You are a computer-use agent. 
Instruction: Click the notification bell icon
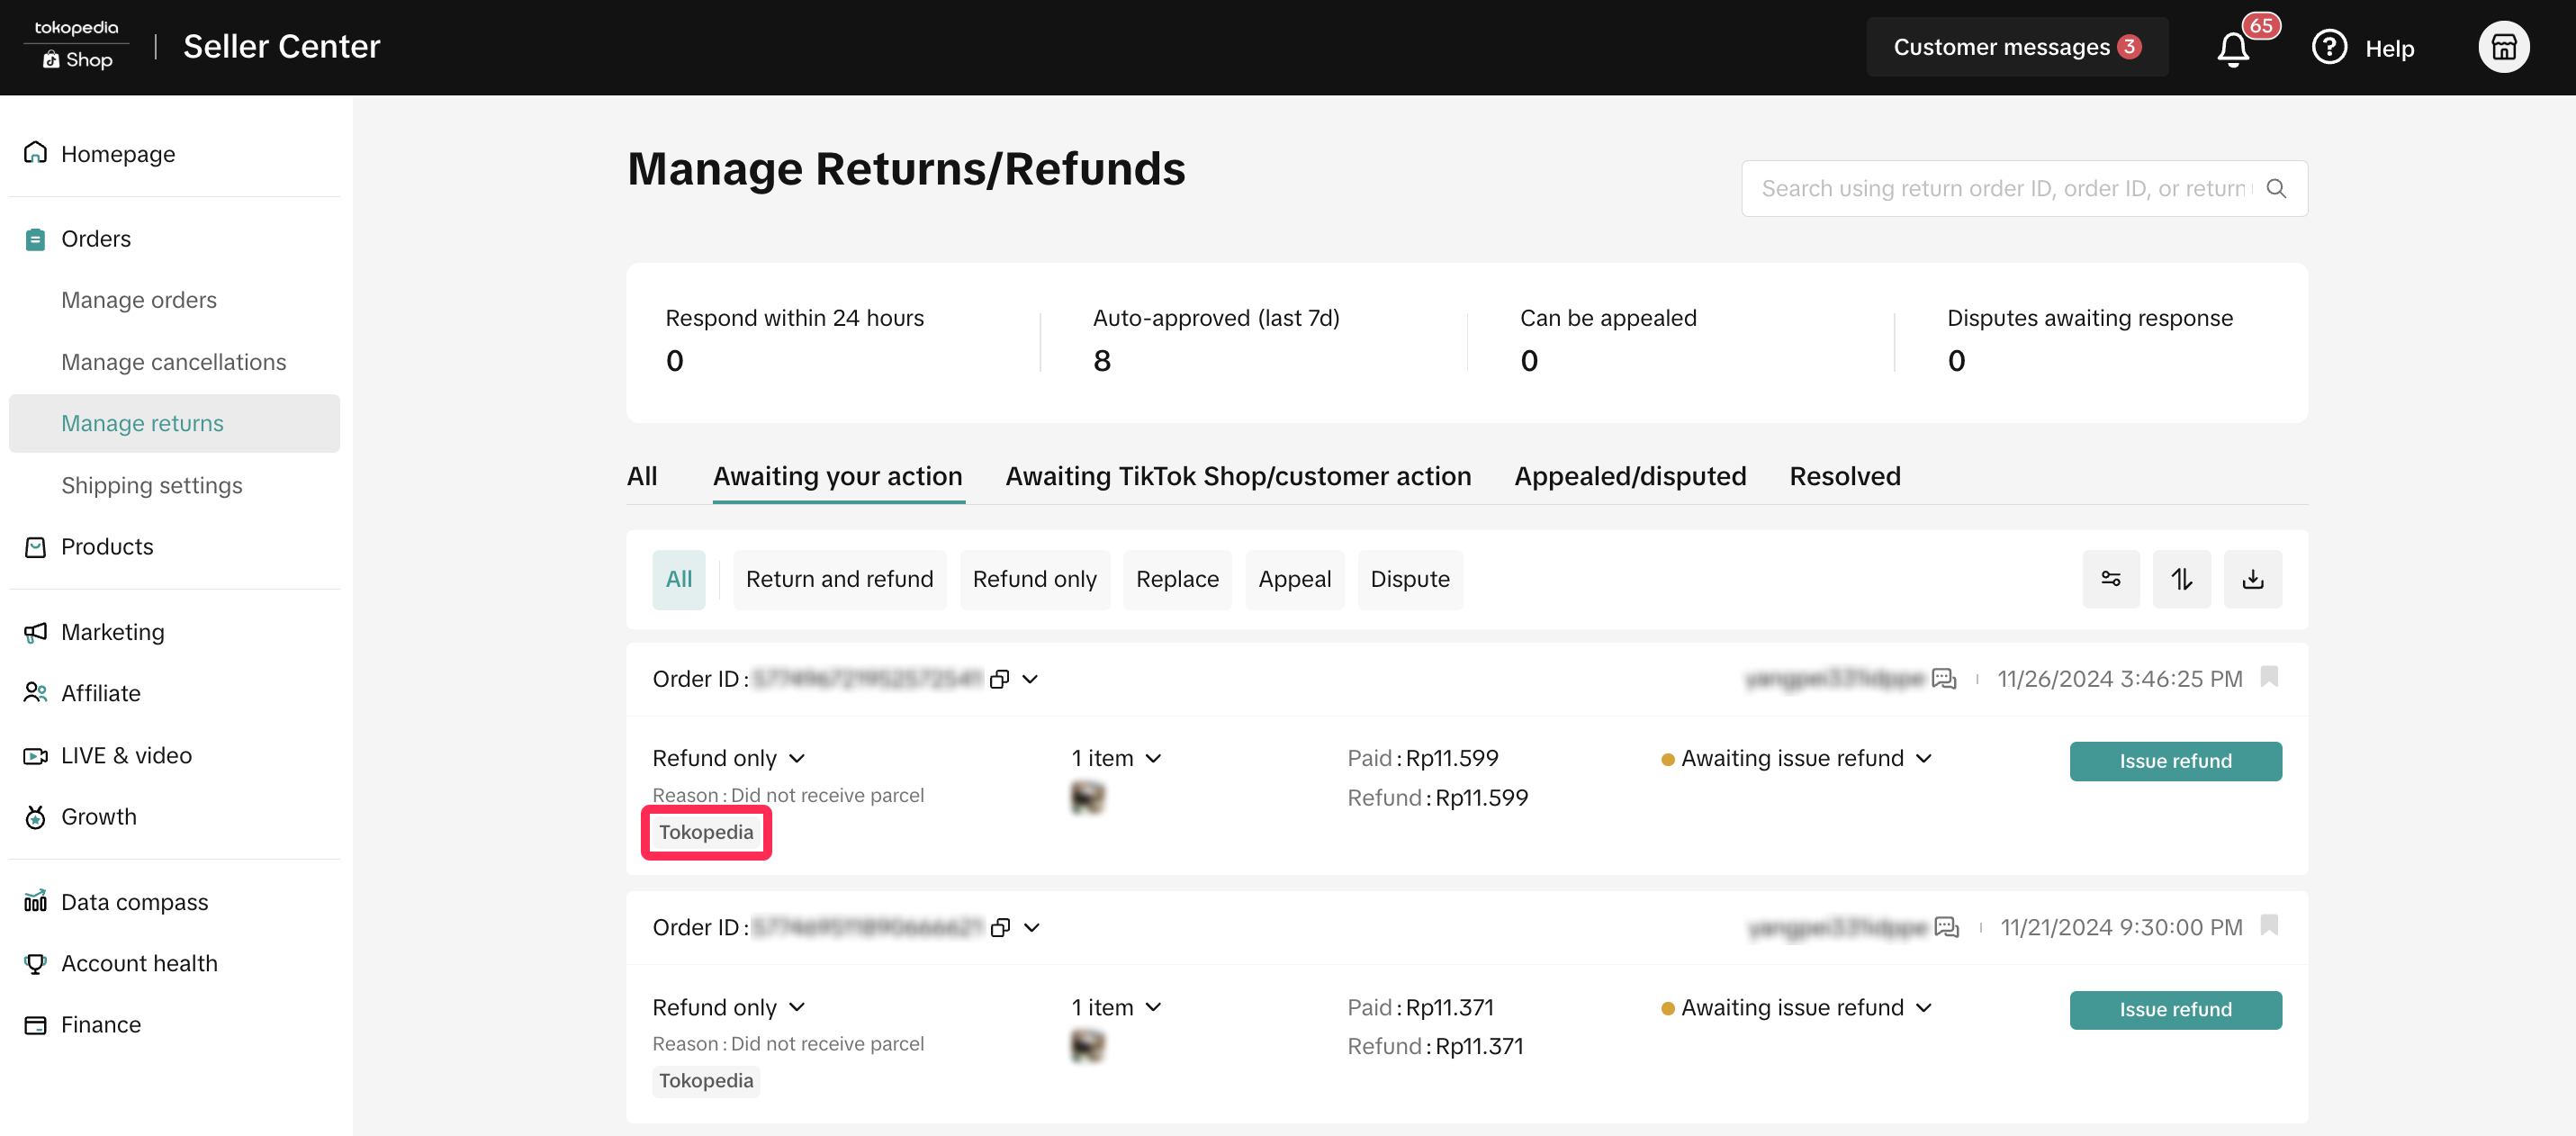tap(2232, 48)
